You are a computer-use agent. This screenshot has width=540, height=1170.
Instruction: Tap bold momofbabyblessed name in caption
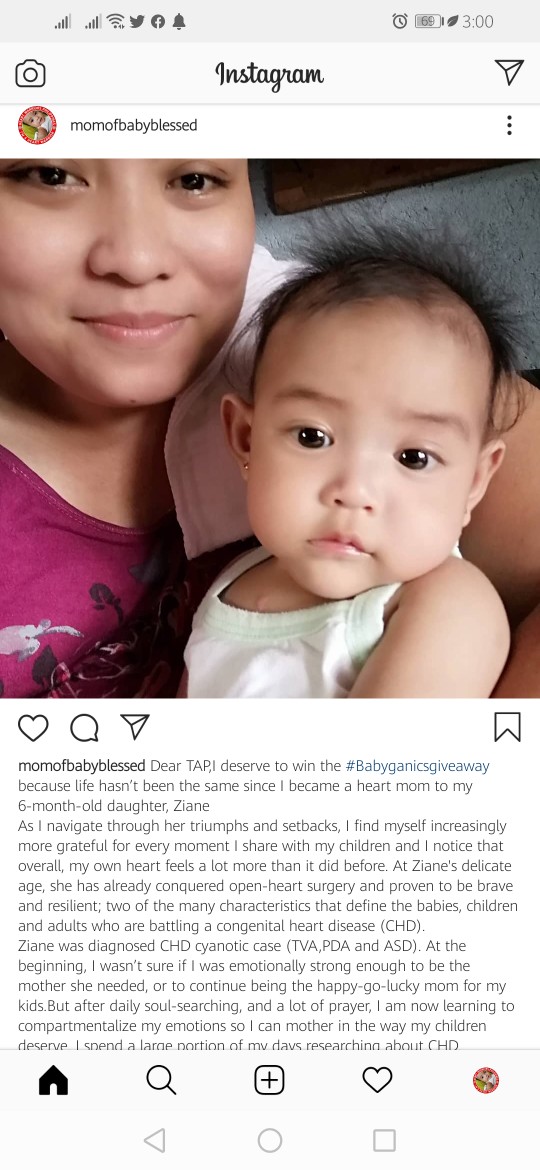click(x=81, y=766)
